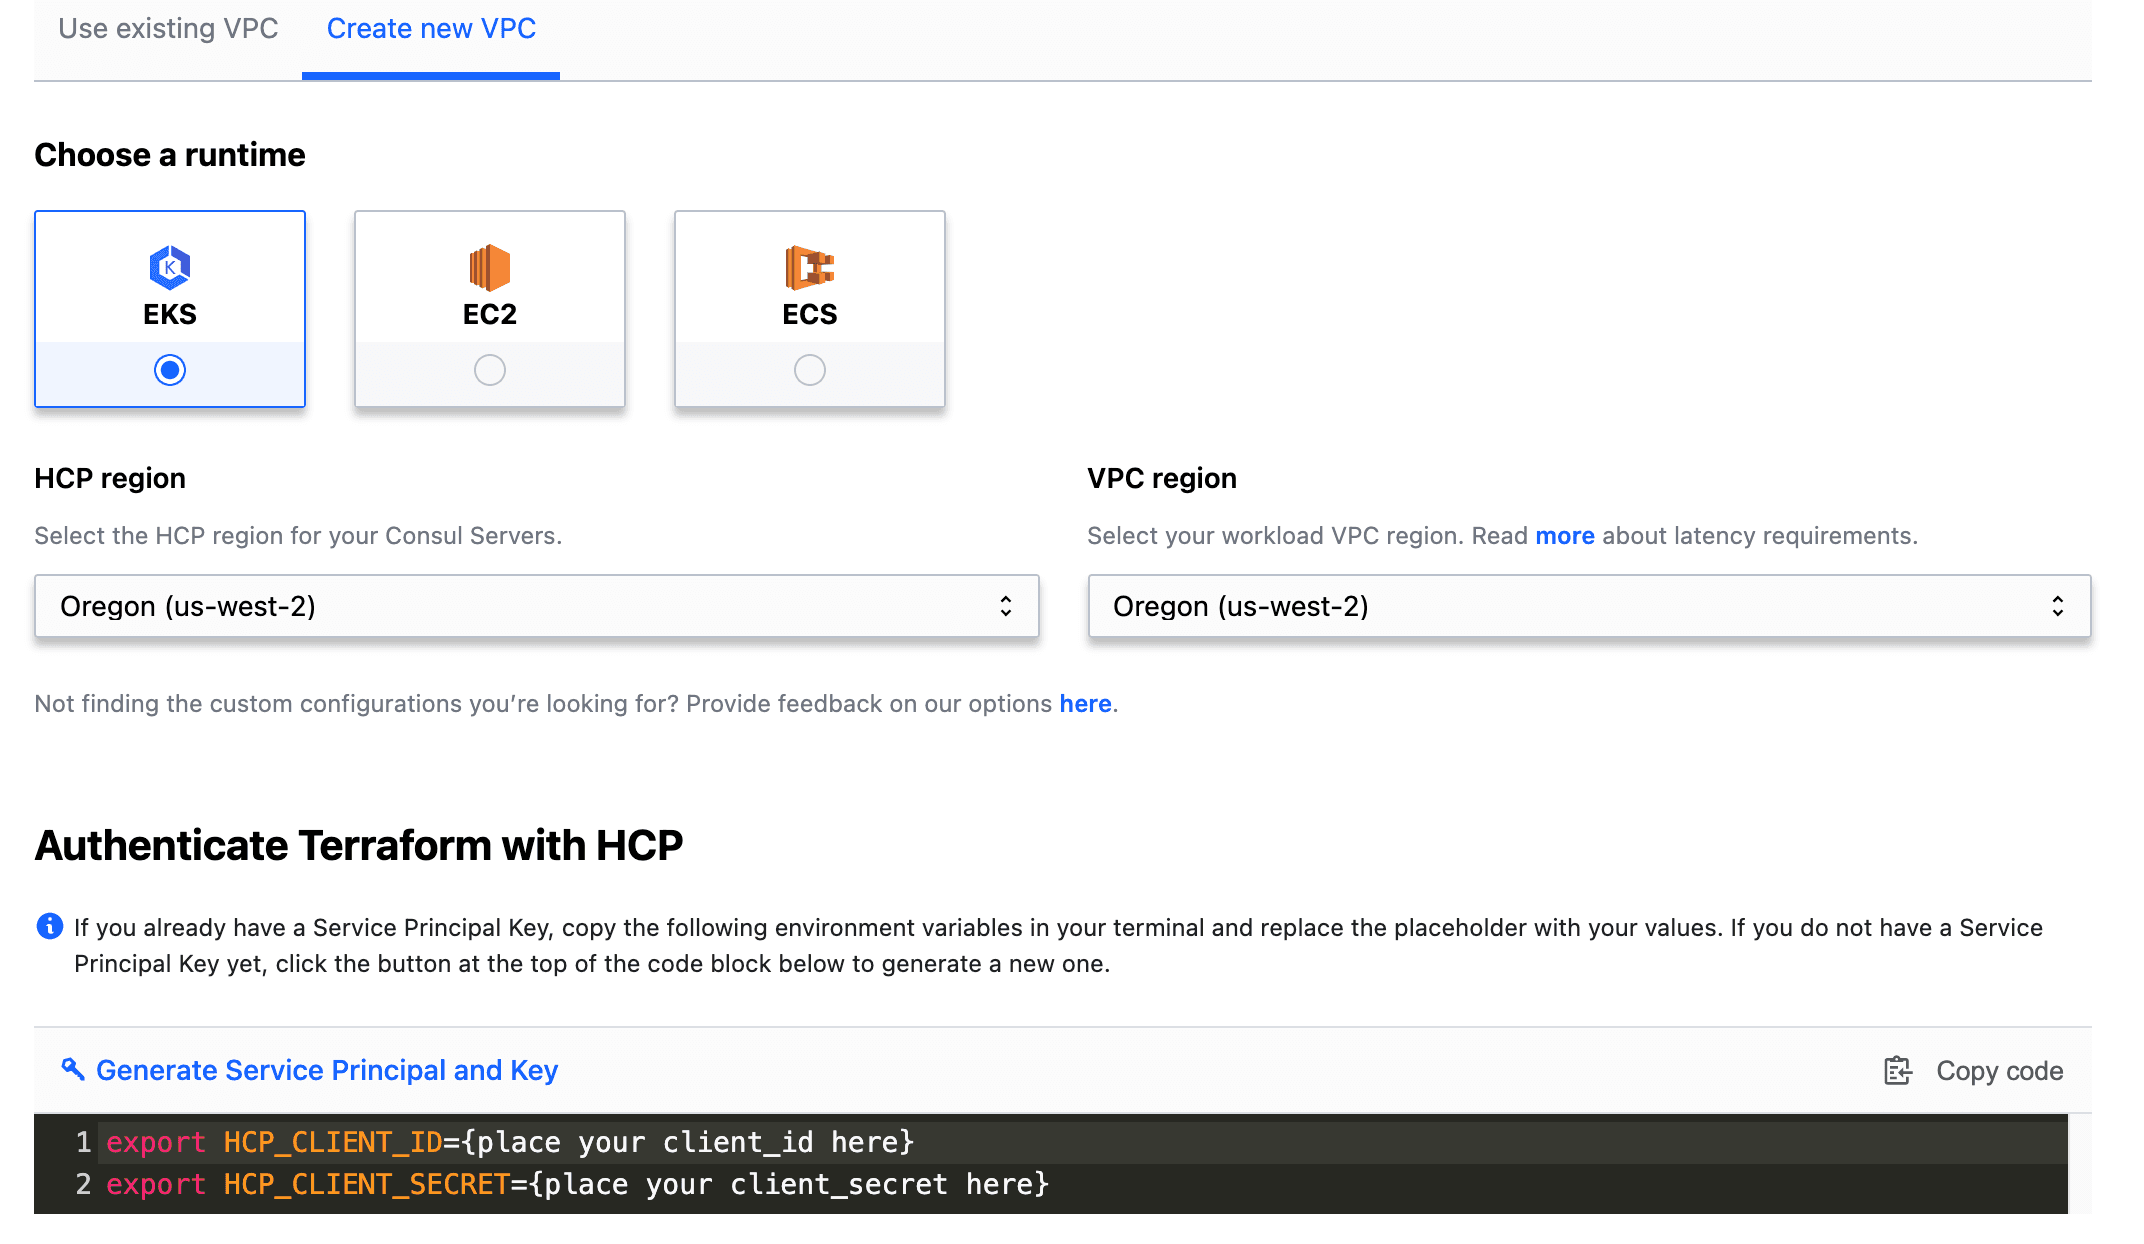Switch to the Create new VPC tab

tap(430, 28)
